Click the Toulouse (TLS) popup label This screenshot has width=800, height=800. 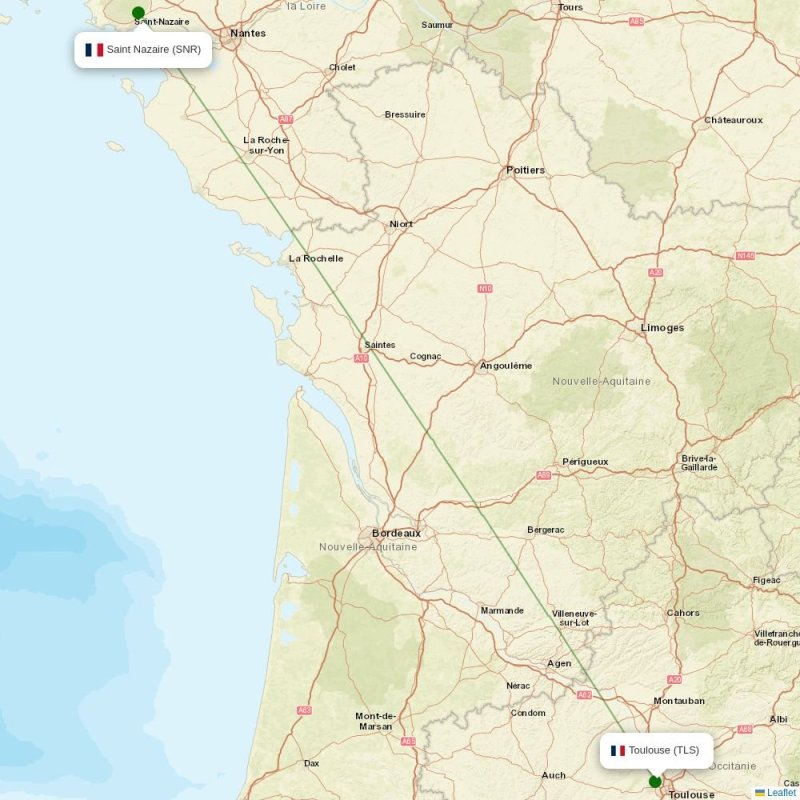(x=664, y=750)
